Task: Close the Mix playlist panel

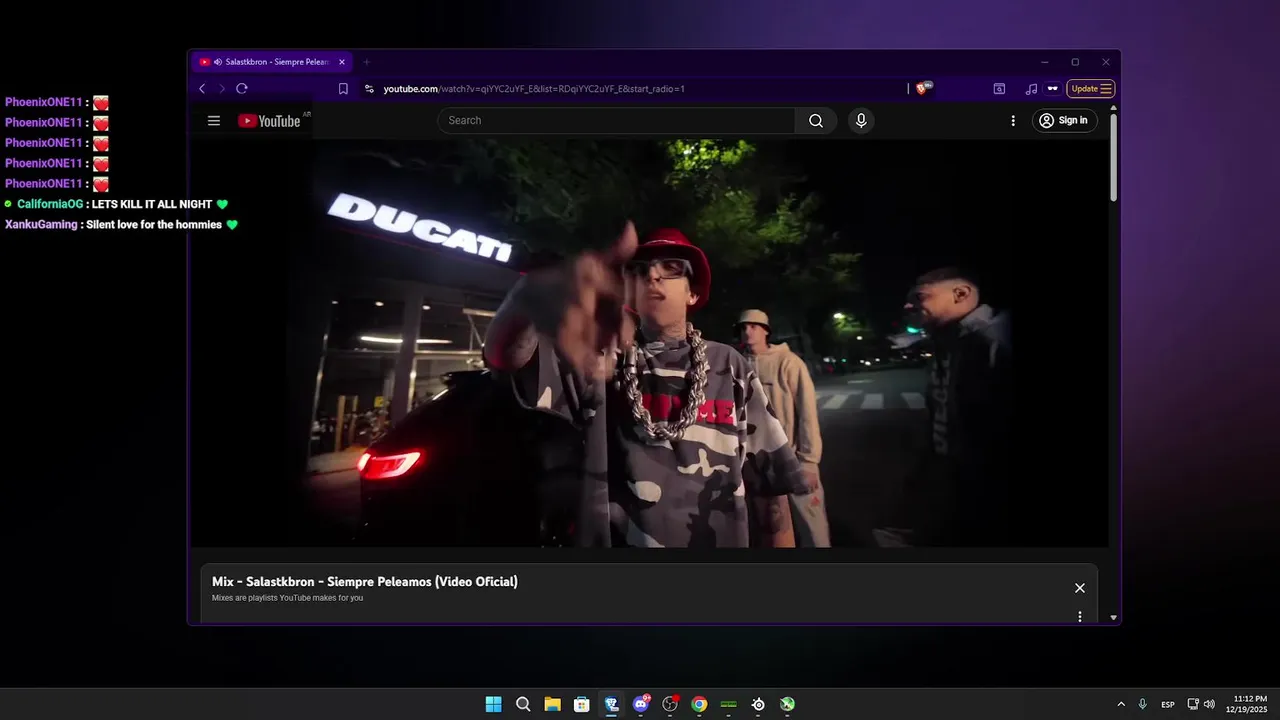Action: click(x=1080, y=588)
